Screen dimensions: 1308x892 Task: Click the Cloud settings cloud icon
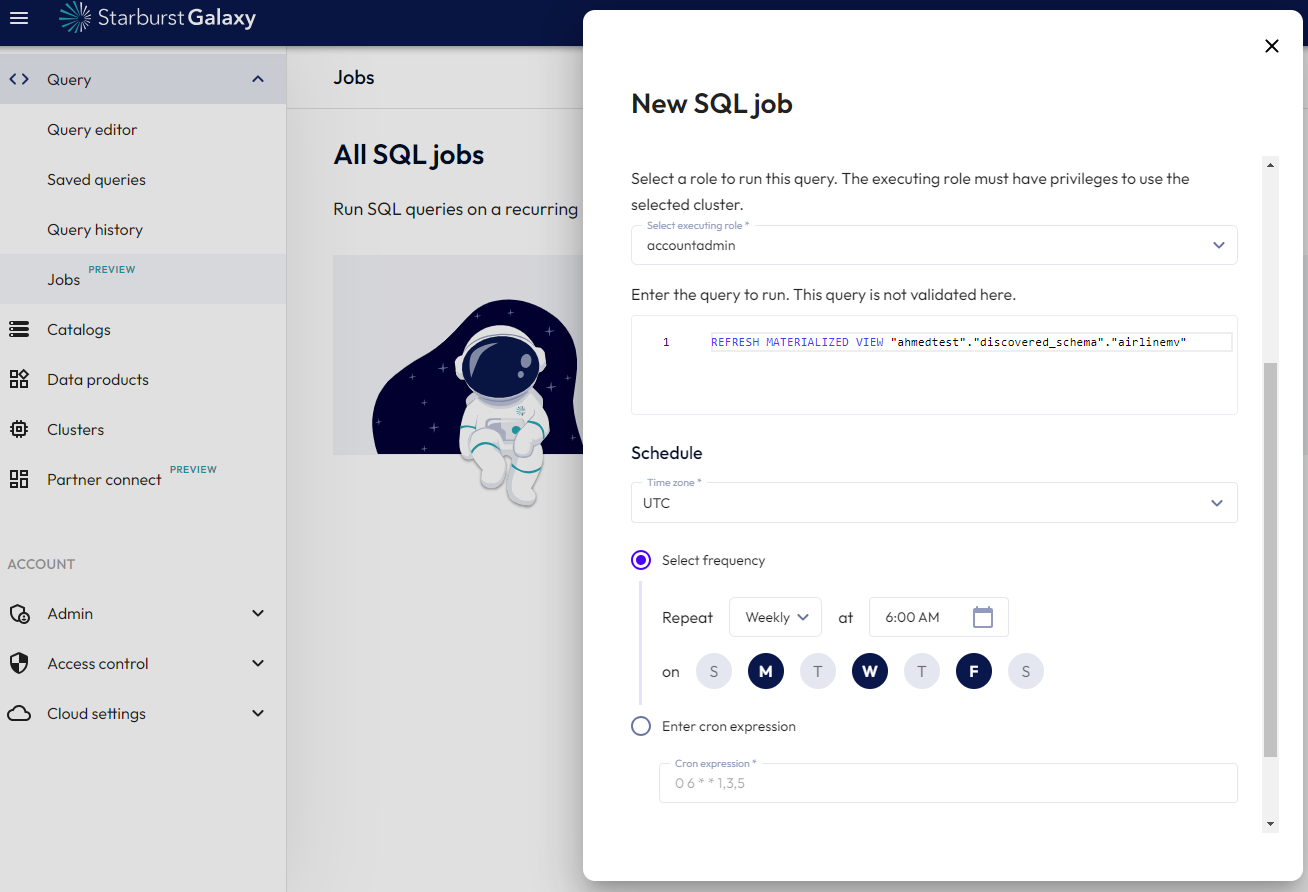point(18,713)
